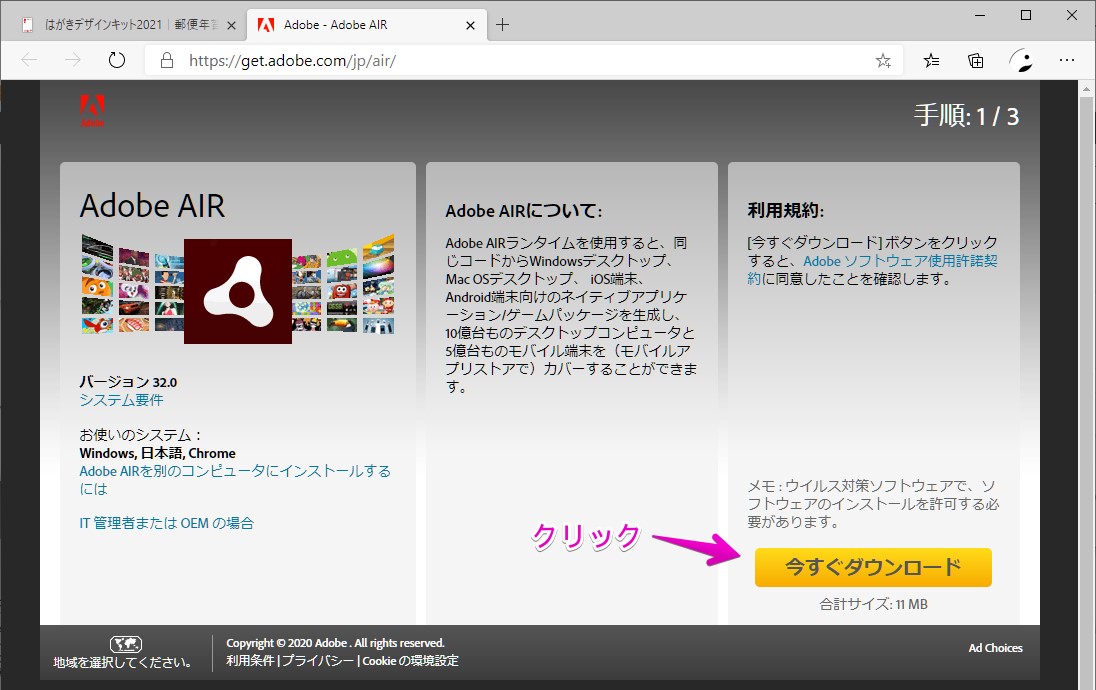Open the システム要件 link
Viewport: 1096px width, 690px height.
coord(122,400)
